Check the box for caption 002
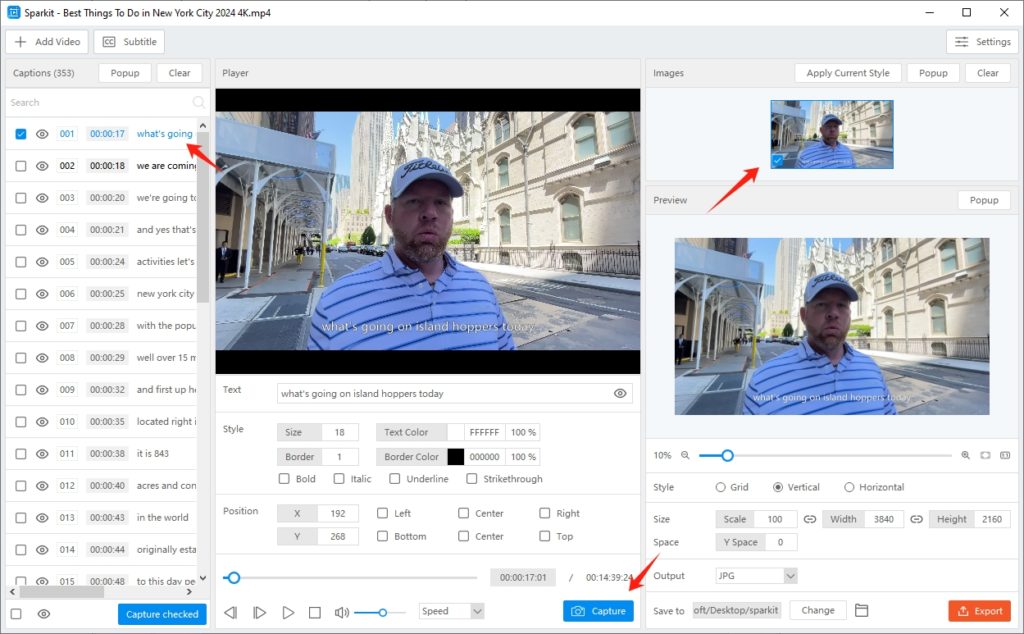 tap(20, 166)
